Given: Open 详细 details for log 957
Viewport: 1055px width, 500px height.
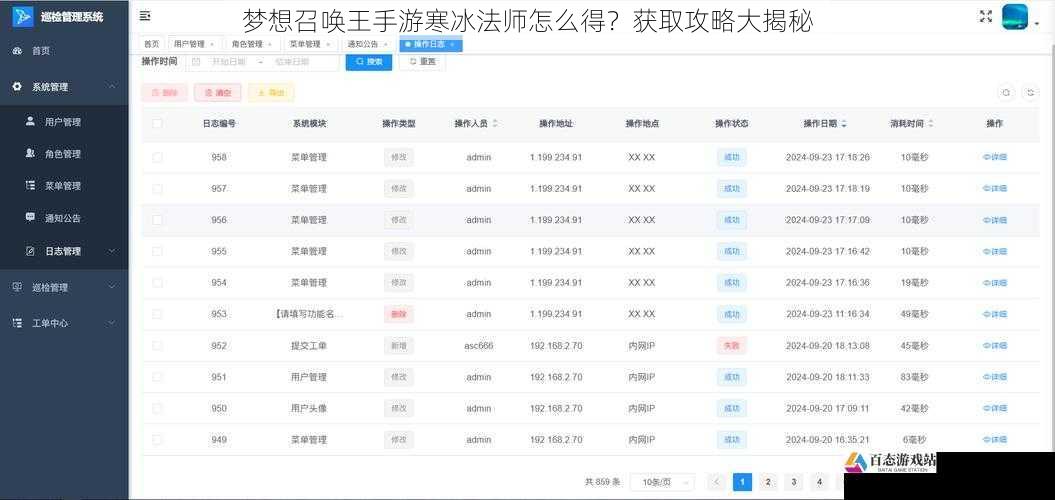Looking at the screenshot, I should [995, 189].
